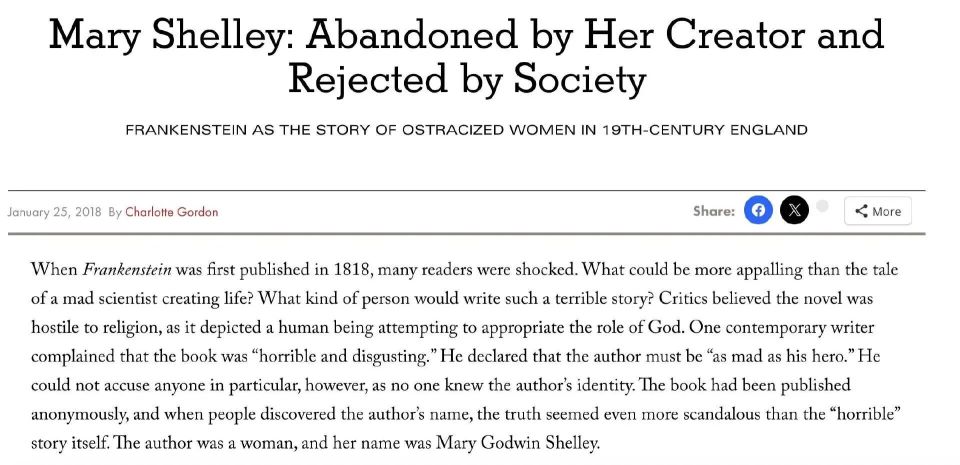Open author Charlotte Gordon's page

pyautogui.click(x=171, y=212)
